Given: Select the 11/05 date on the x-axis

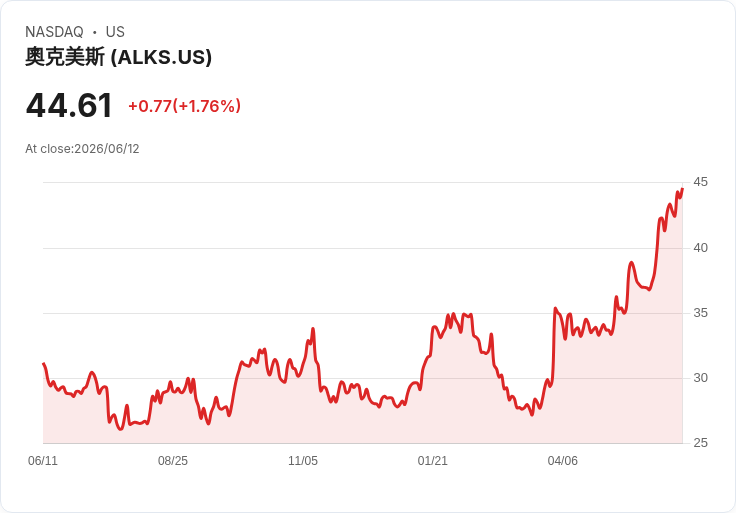Looking at the screenshot, I should point(303,460).
